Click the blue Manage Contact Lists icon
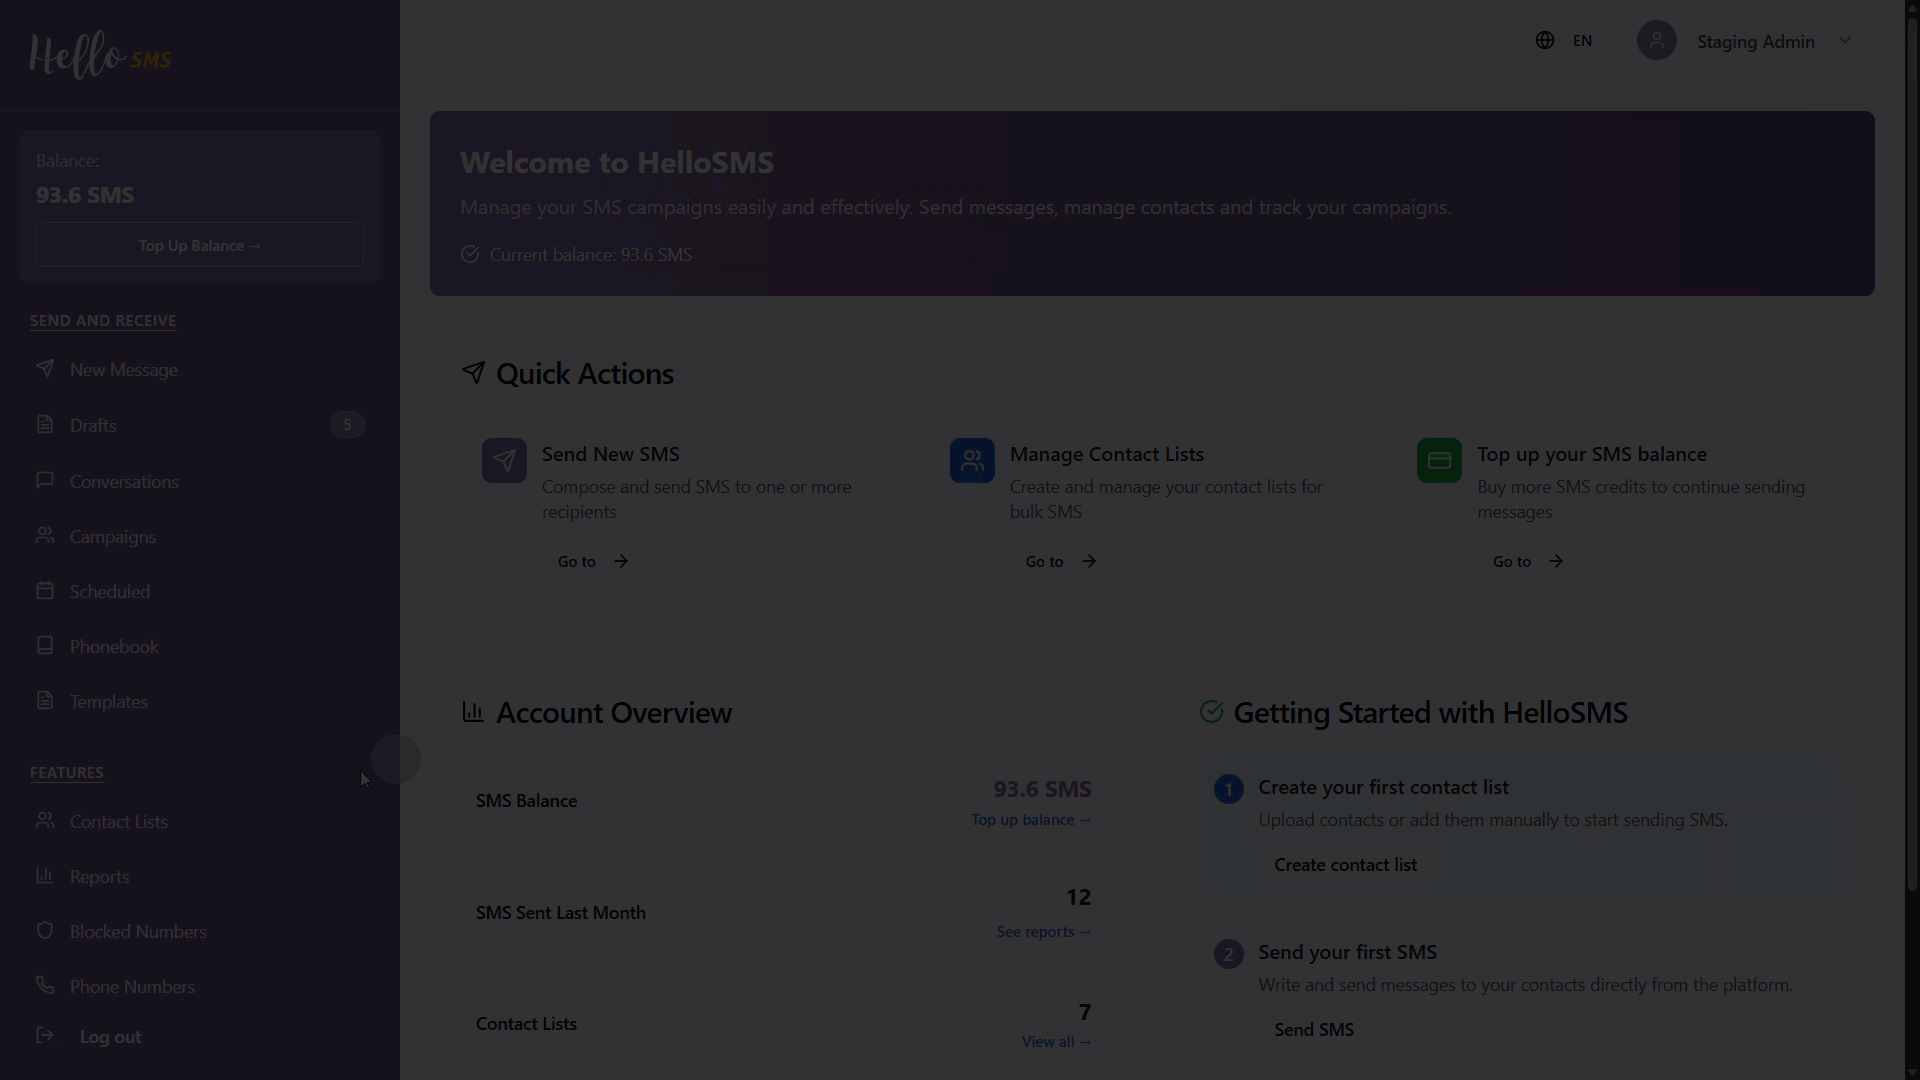Image resolution: width=1920 pixels, height=1080 pixels. click(x=971, y=461)
